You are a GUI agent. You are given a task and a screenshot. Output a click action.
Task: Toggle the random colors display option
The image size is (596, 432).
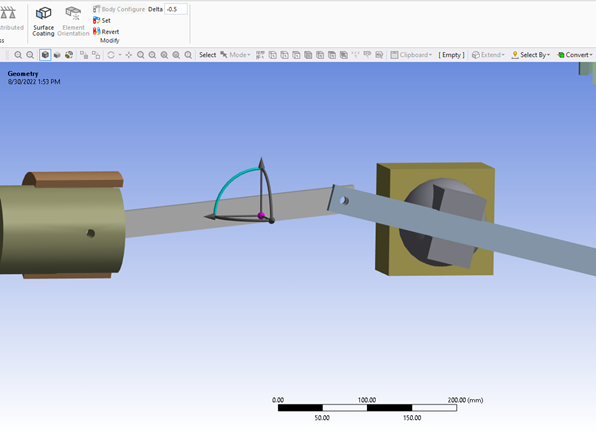69,55
